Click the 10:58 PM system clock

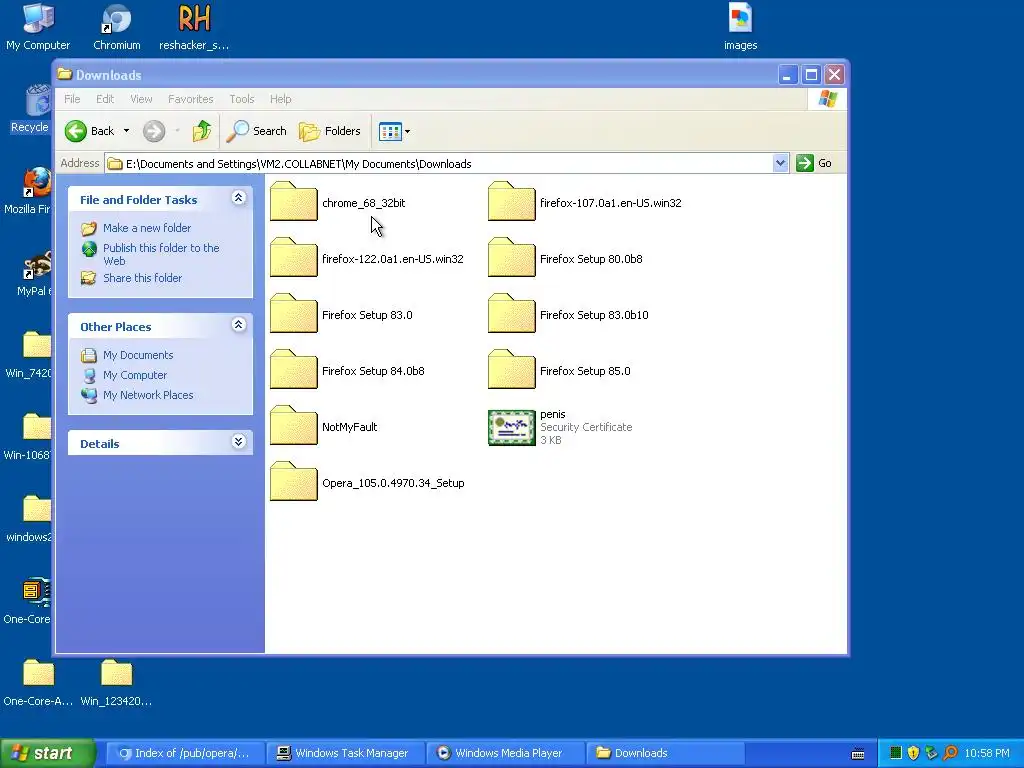point(987,754)
